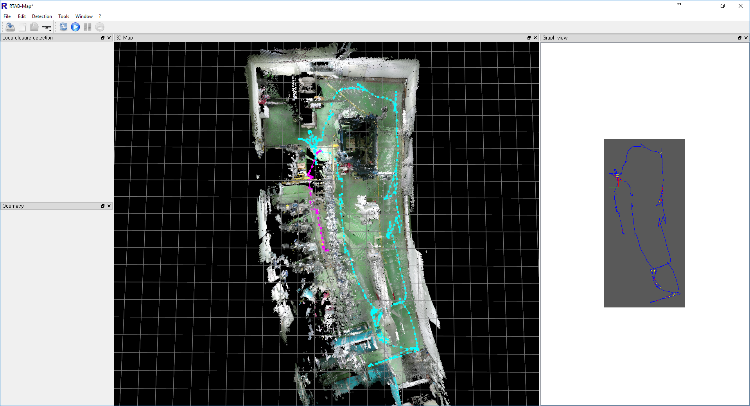
Task: Open the Detection menu
Action: pos(42,17)
